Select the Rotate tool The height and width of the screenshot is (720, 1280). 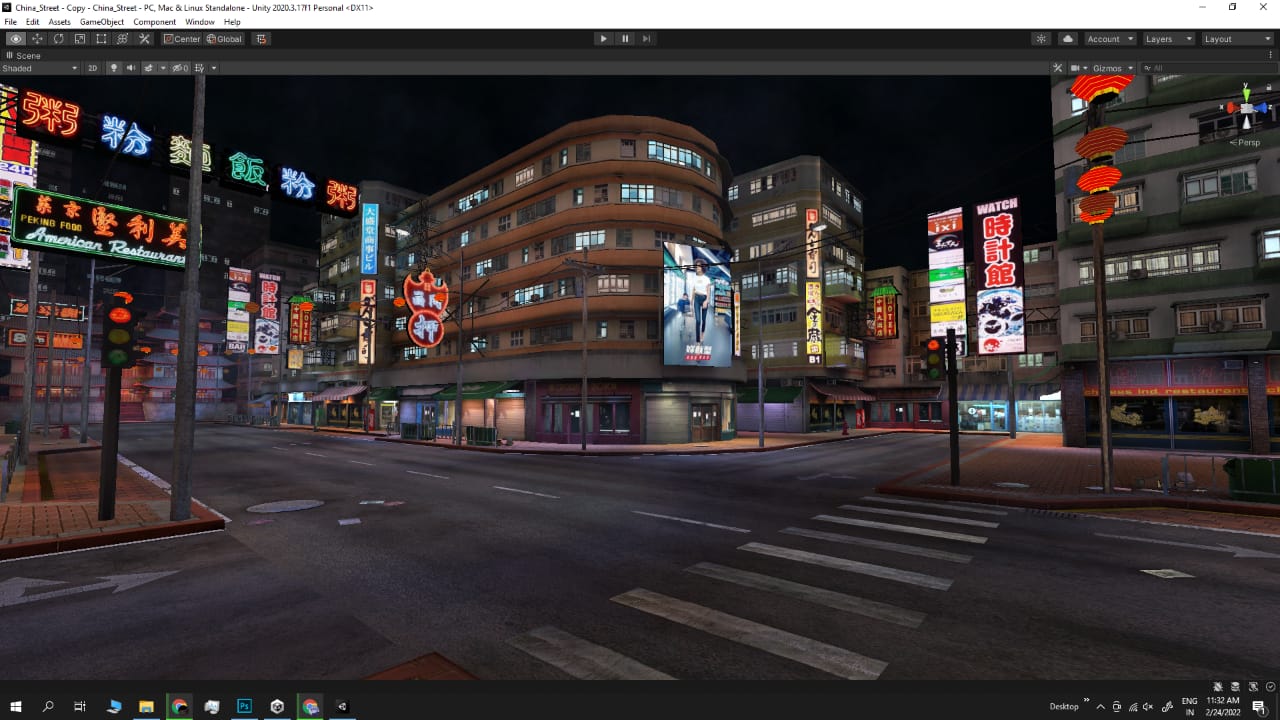(58, 39)
